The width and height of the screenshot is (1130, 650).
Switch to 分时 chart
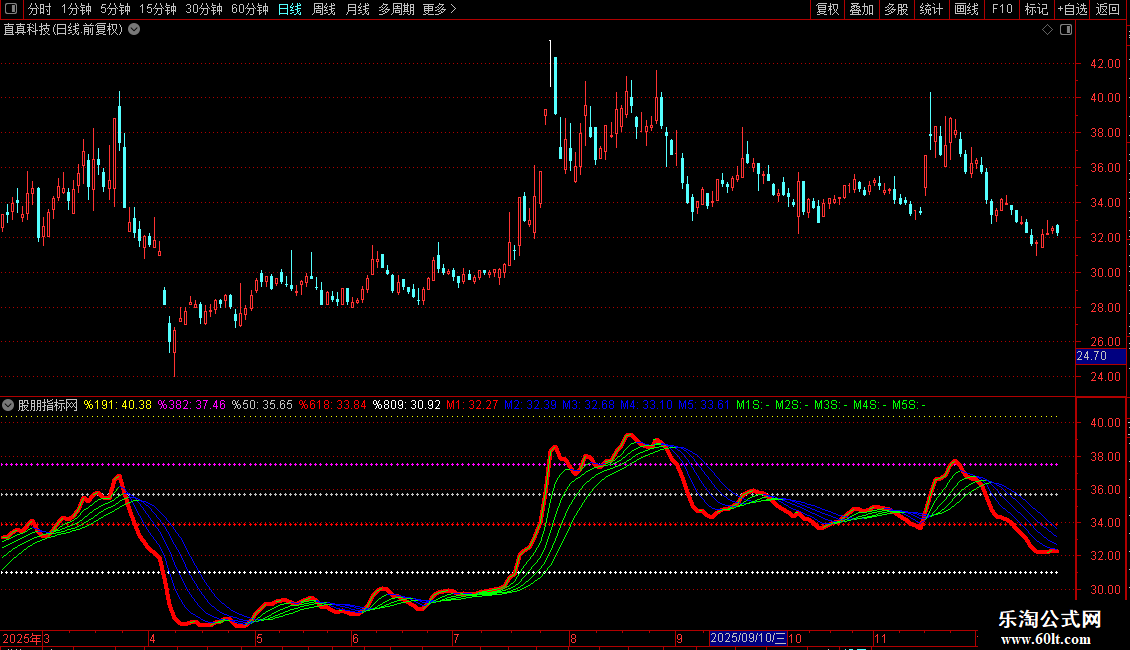click(x=40, y=9)
